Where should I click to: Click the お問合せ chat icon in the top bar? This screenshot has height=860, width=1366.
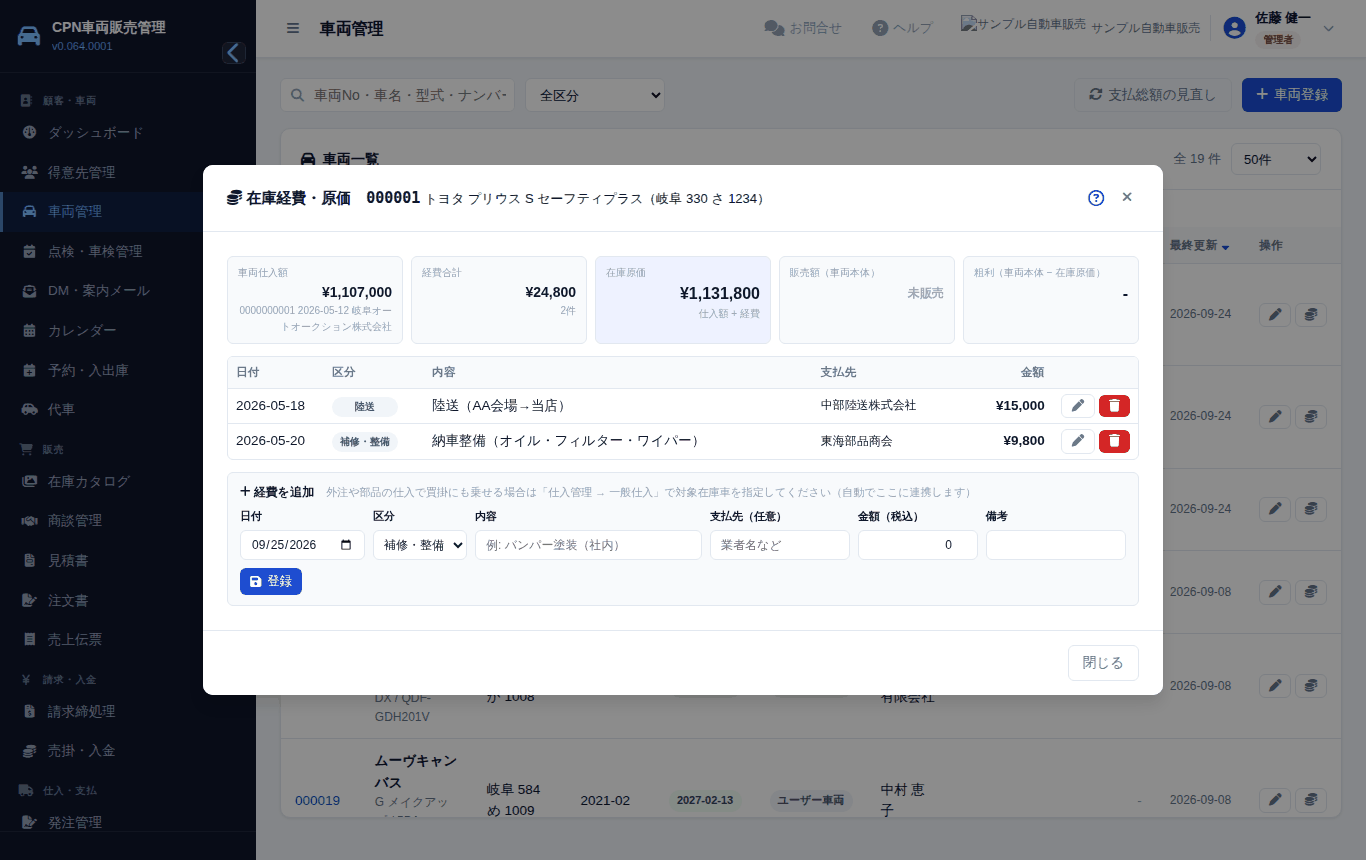[x=774, y=28]
